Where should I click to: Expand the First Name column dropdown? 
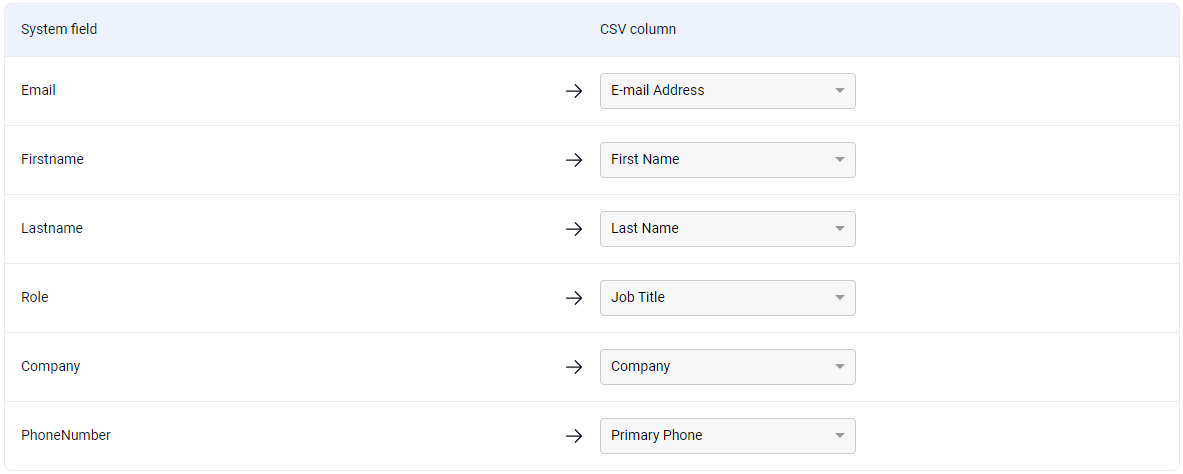[x=727, y=160]
